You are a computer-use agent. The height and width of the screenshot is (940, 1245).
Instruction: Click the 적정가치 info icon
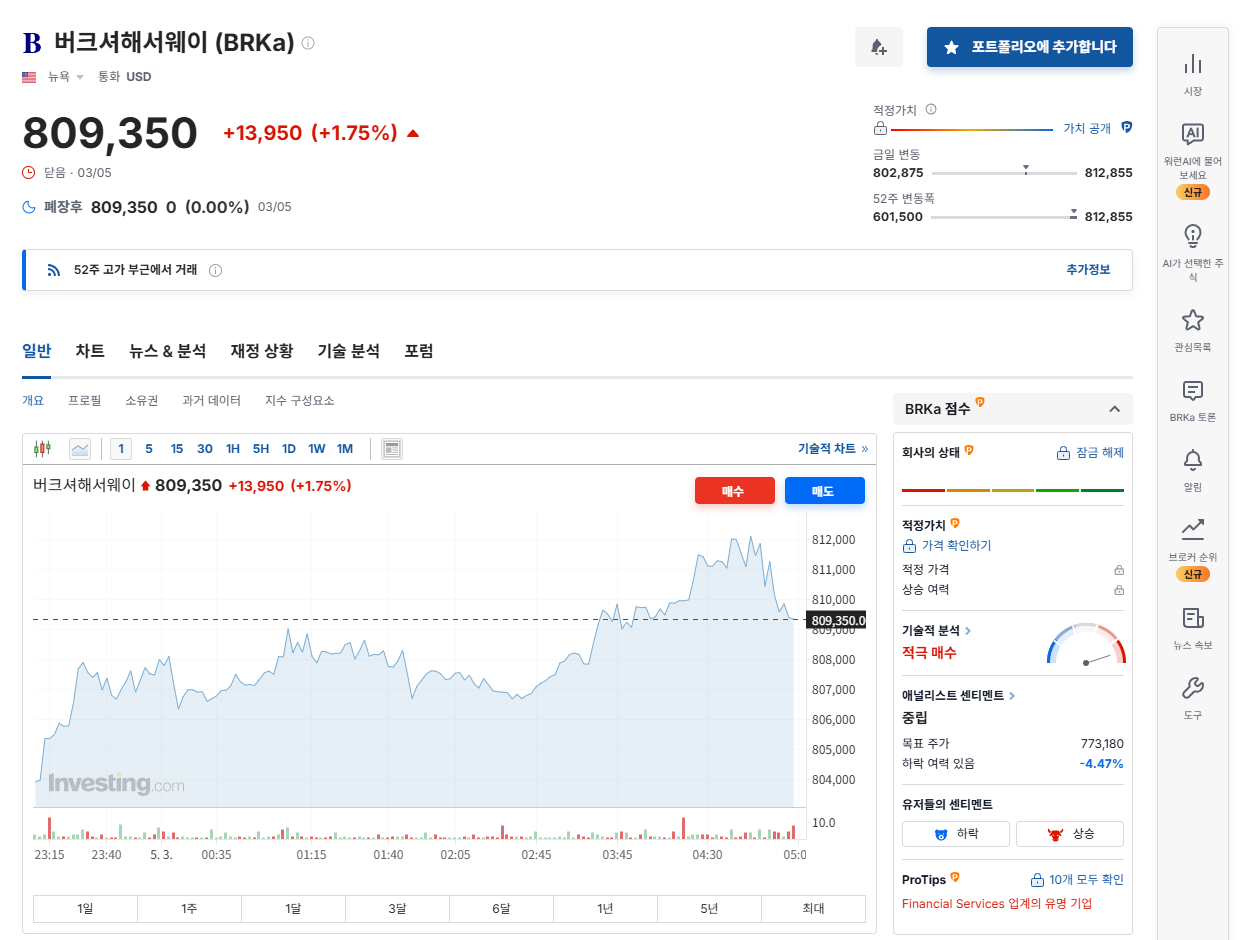click(931, 109)
